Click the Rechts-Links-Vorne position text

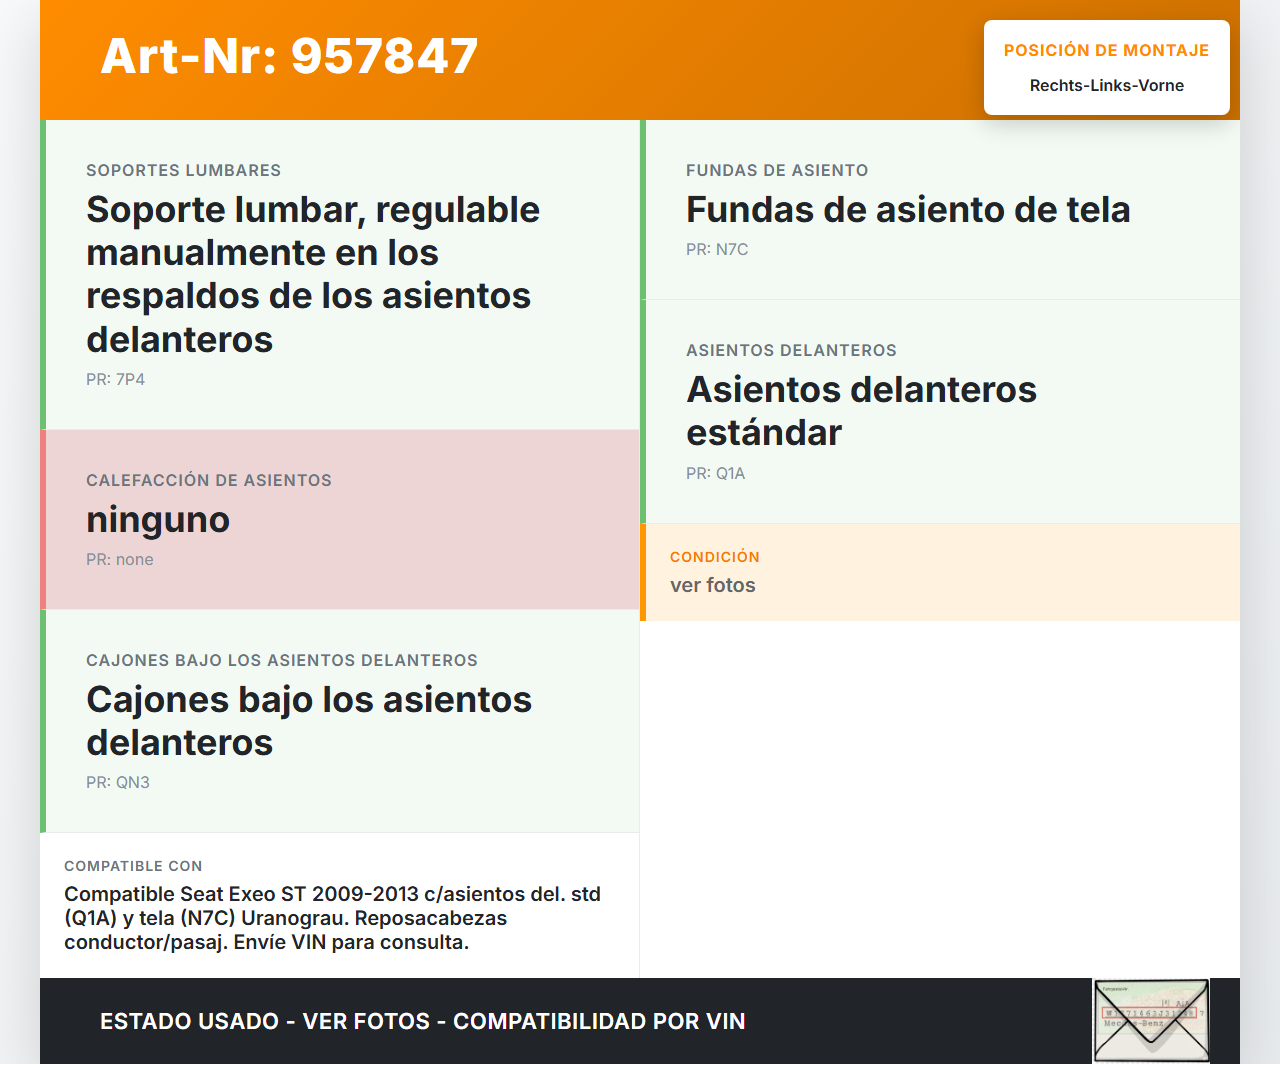coord(1106,86)
